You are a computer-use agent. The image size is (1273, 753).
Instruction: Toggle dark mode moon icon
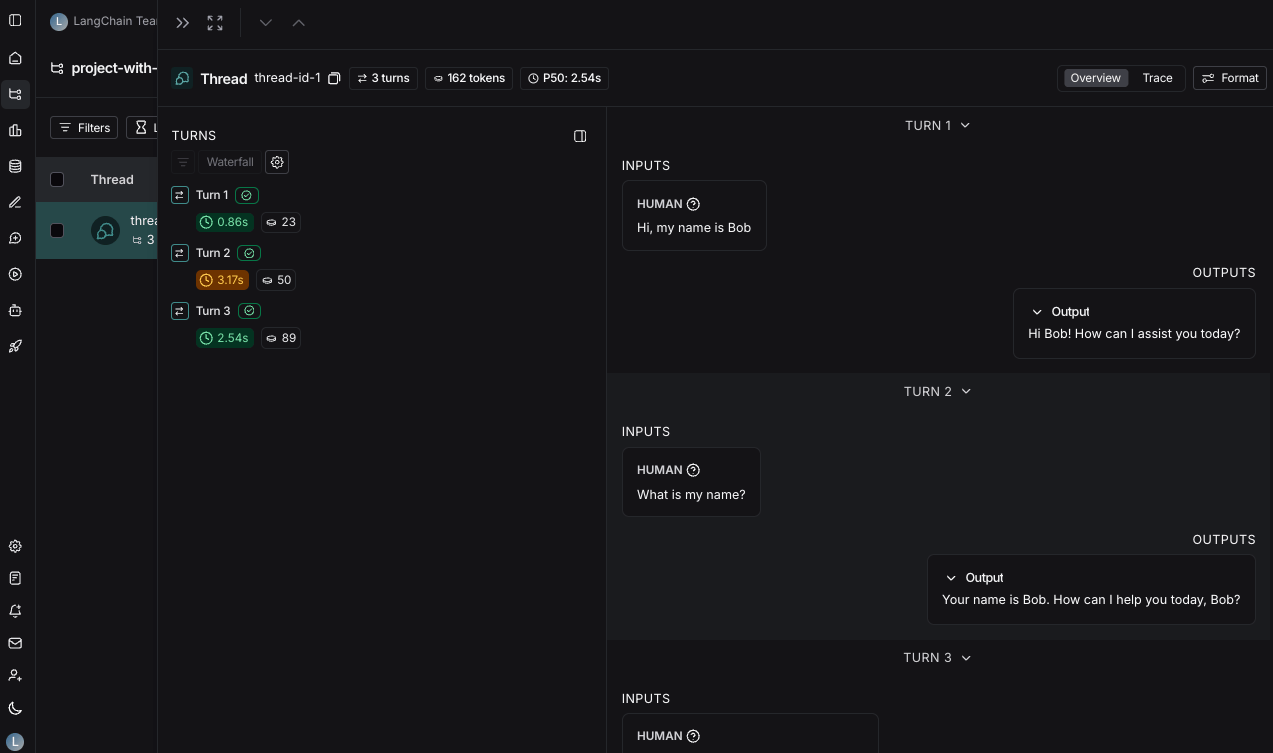click(x=15, y=708)
